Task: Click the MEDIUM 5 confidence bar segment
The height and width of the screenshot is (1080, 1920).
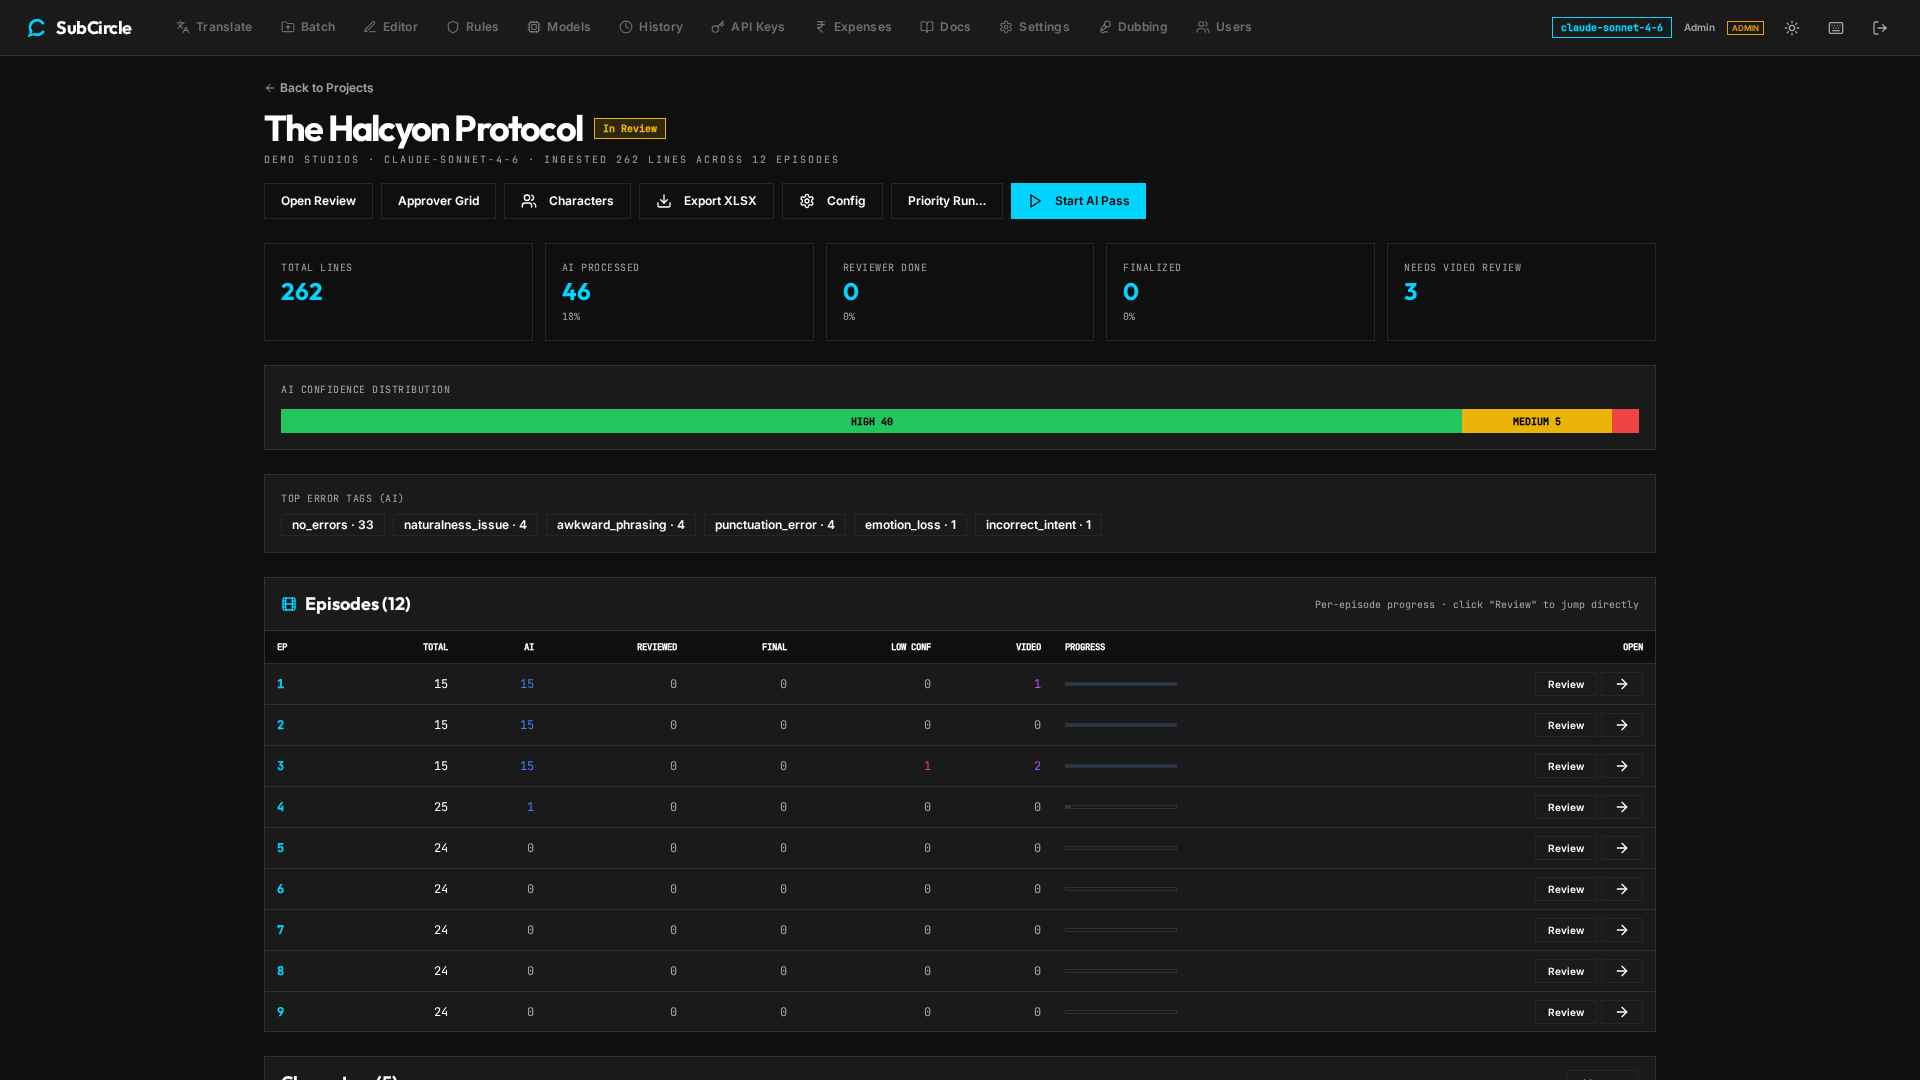Action: 1537,421
